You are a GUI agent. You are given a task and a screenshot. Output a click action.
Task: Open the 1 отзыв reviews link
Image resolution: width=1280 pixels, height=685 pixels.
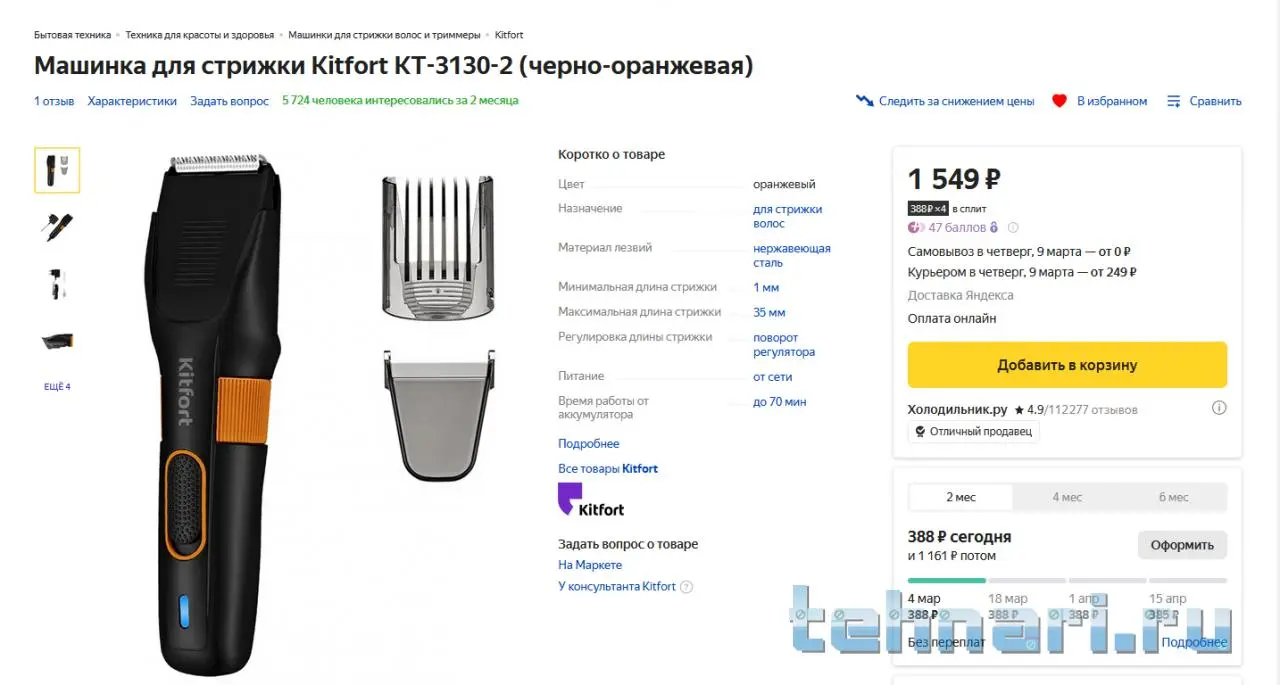click(x=54, y=101)
